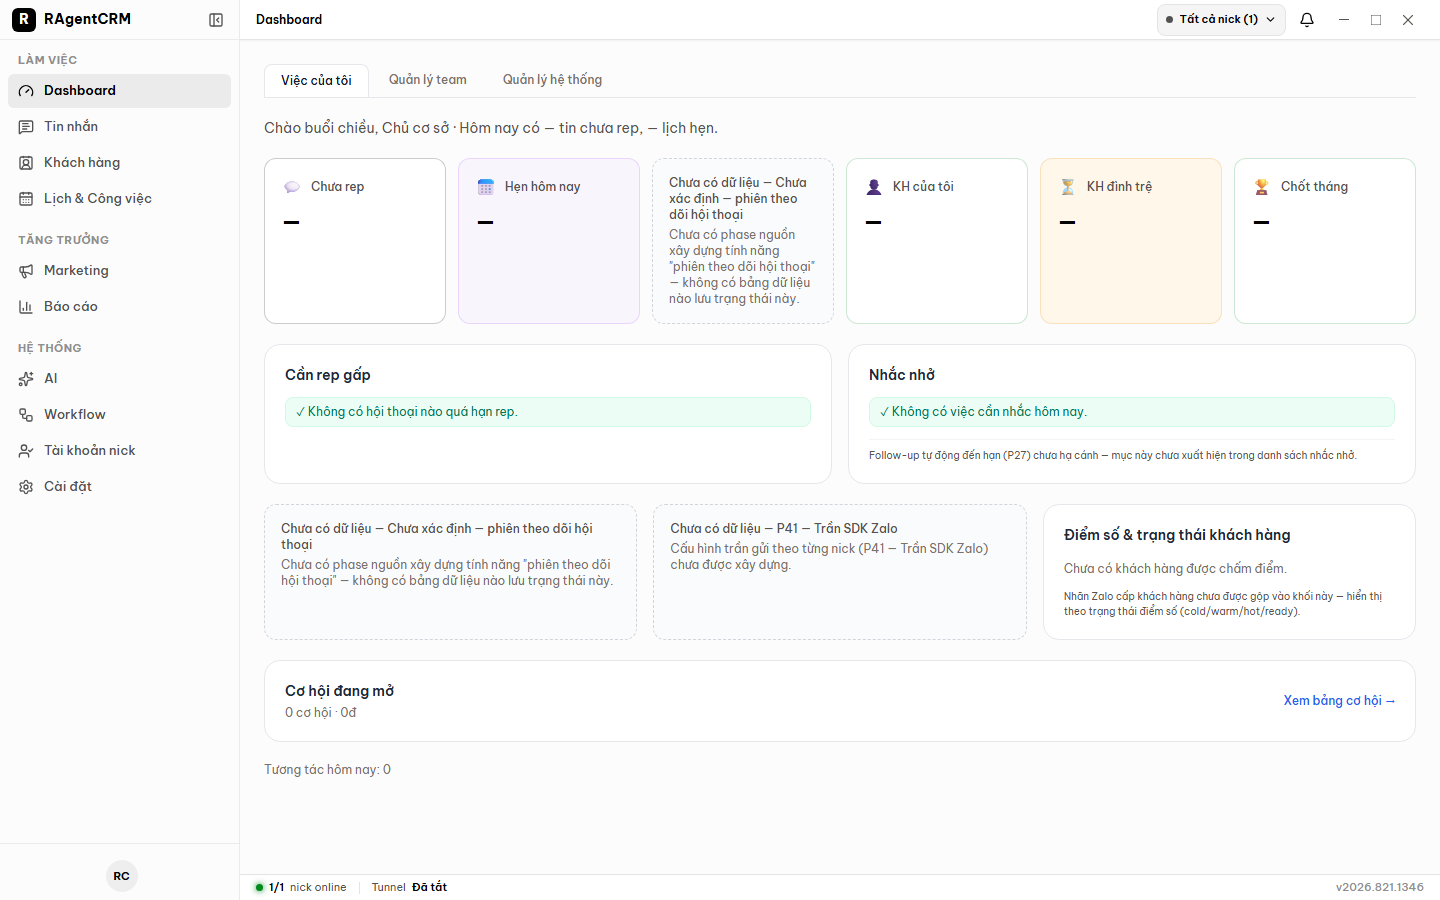
Task: Click the 0 cơ hội · 0đ text
Action: click(321, 713)
